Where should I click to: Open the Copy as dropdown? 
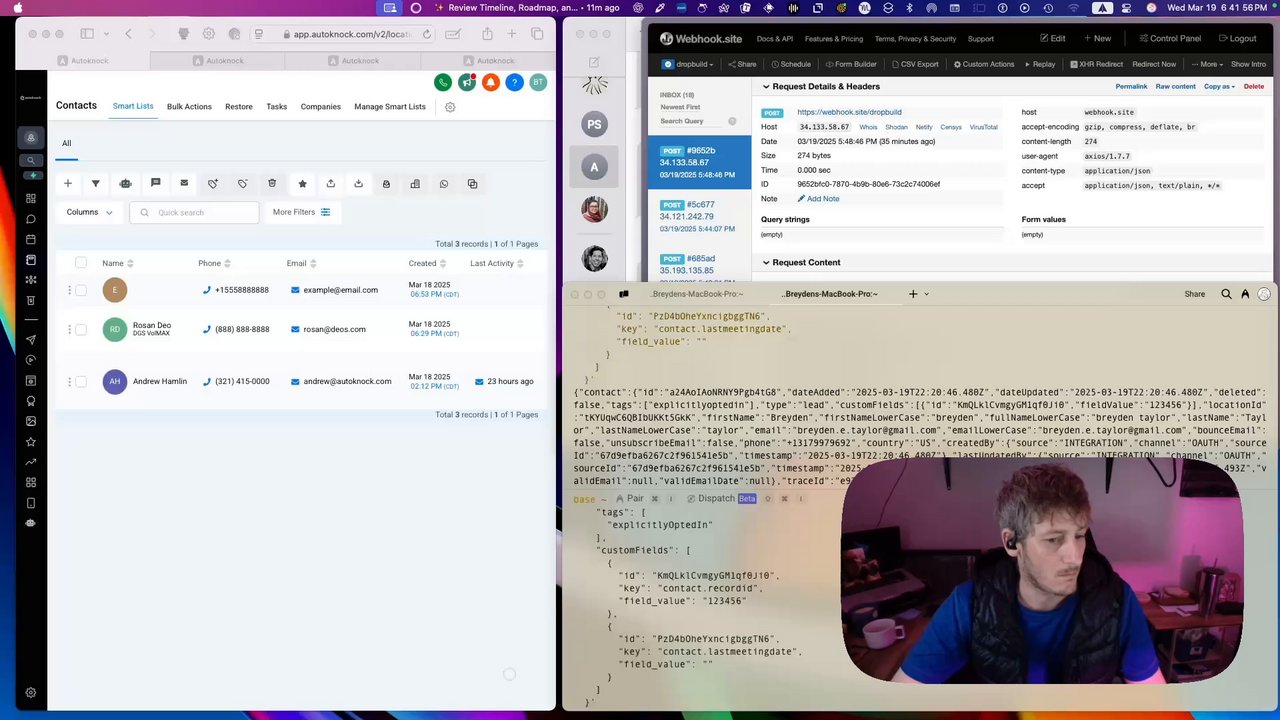[x=1218, y=87]
